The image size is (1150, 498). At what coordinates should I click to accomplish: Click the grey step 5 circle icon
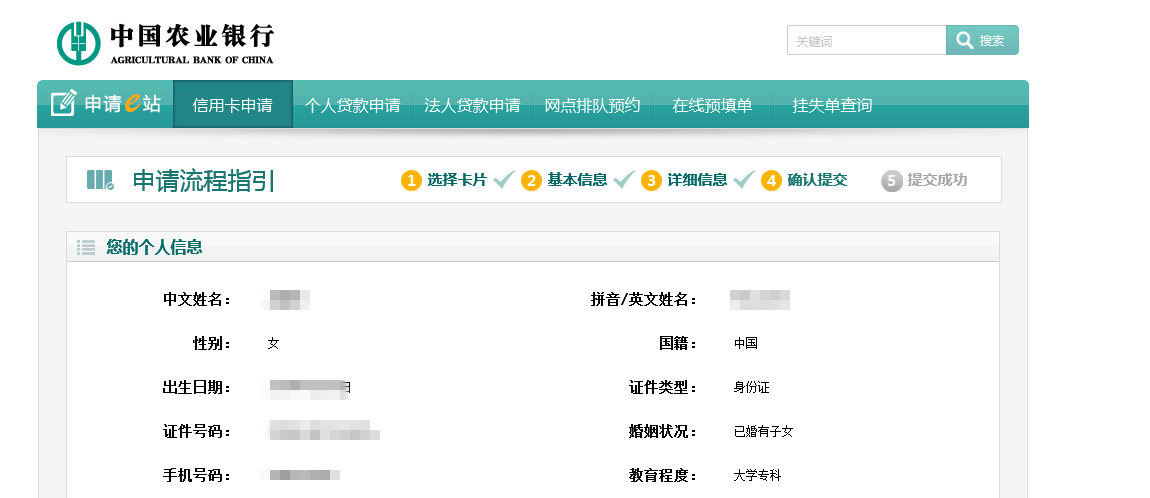click(892, 180)
